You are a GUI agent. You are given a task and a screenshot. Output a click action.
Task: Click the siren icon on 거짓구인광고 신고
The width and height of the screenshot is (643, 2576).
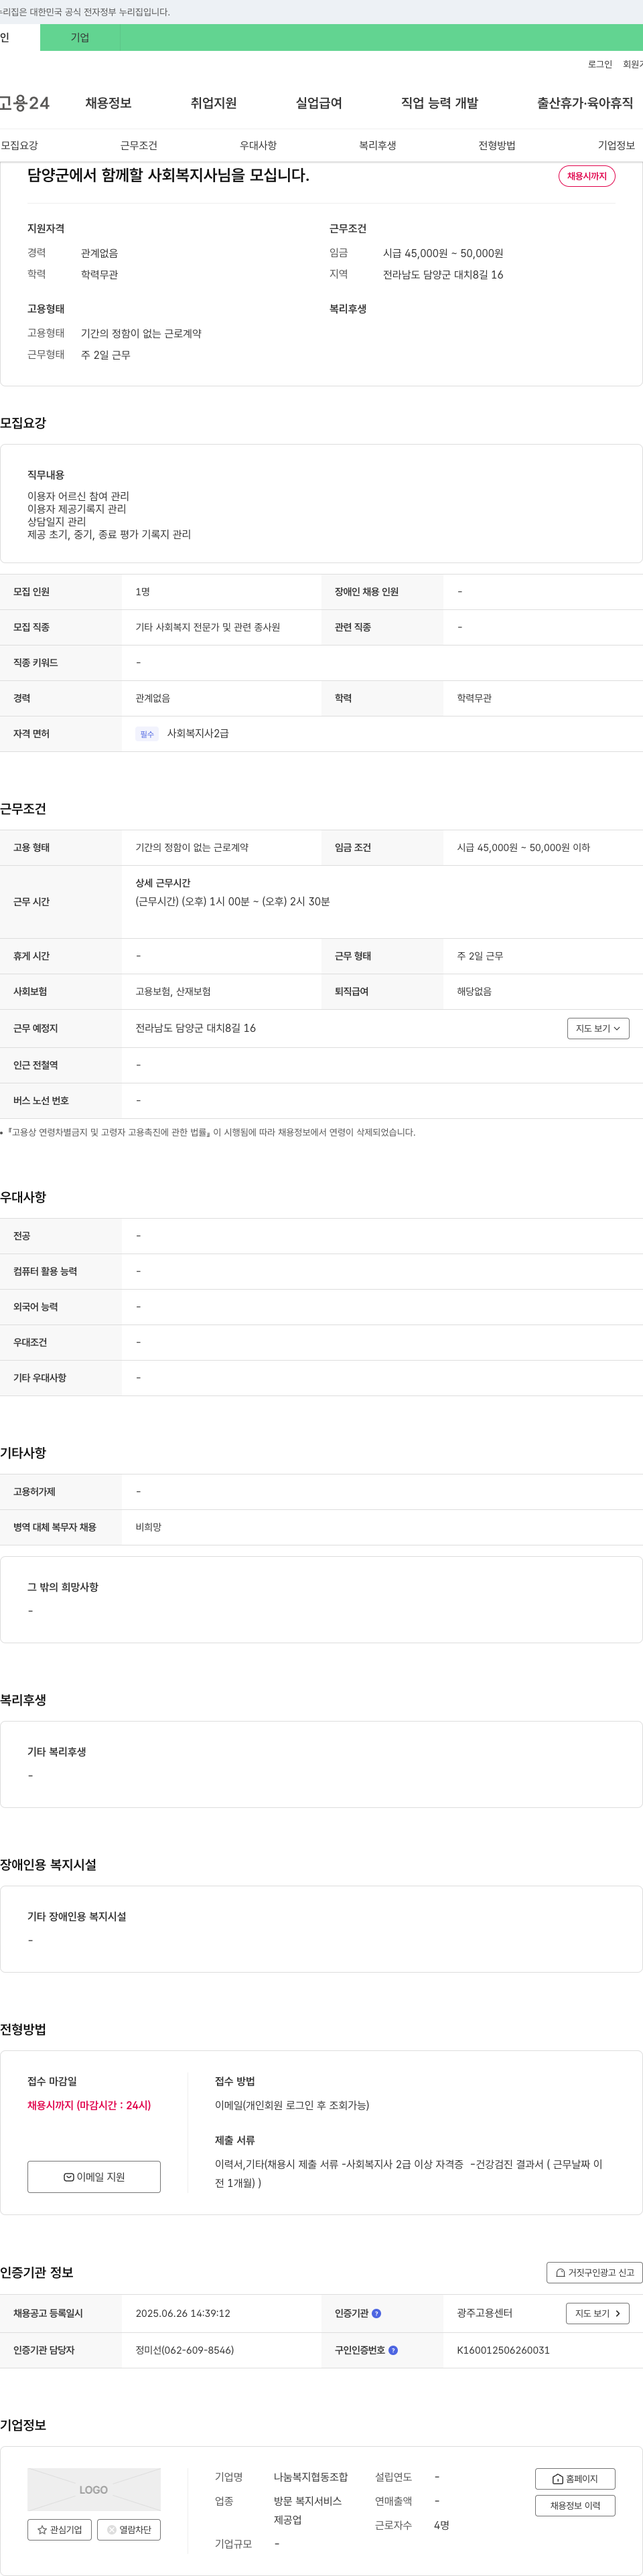560,2273
